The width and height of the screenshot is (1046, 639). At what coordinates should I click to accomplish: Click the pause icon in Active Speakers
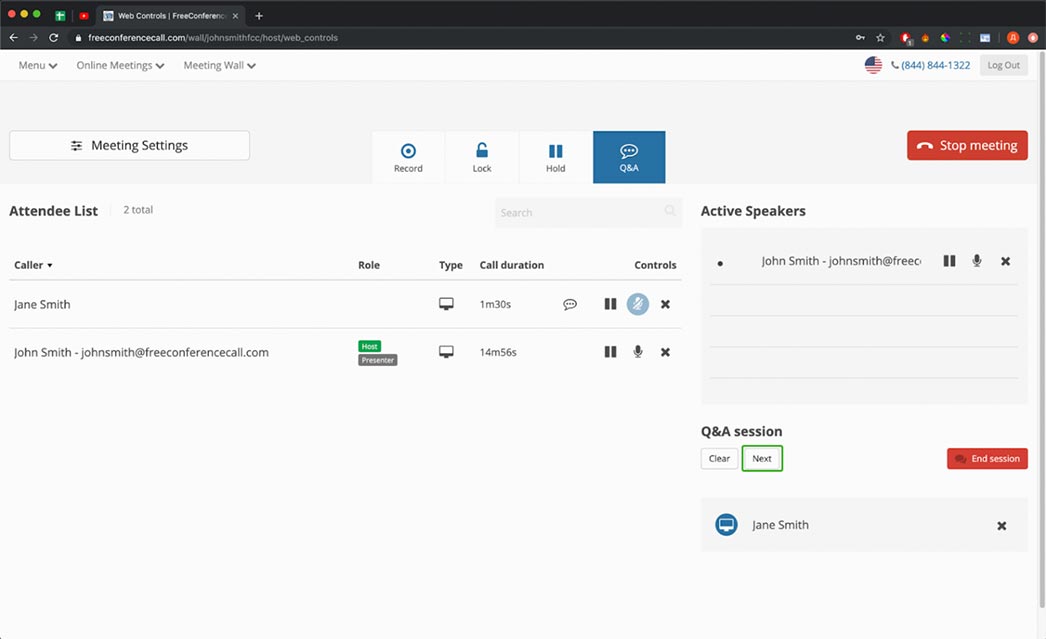[x=949, y=261]
